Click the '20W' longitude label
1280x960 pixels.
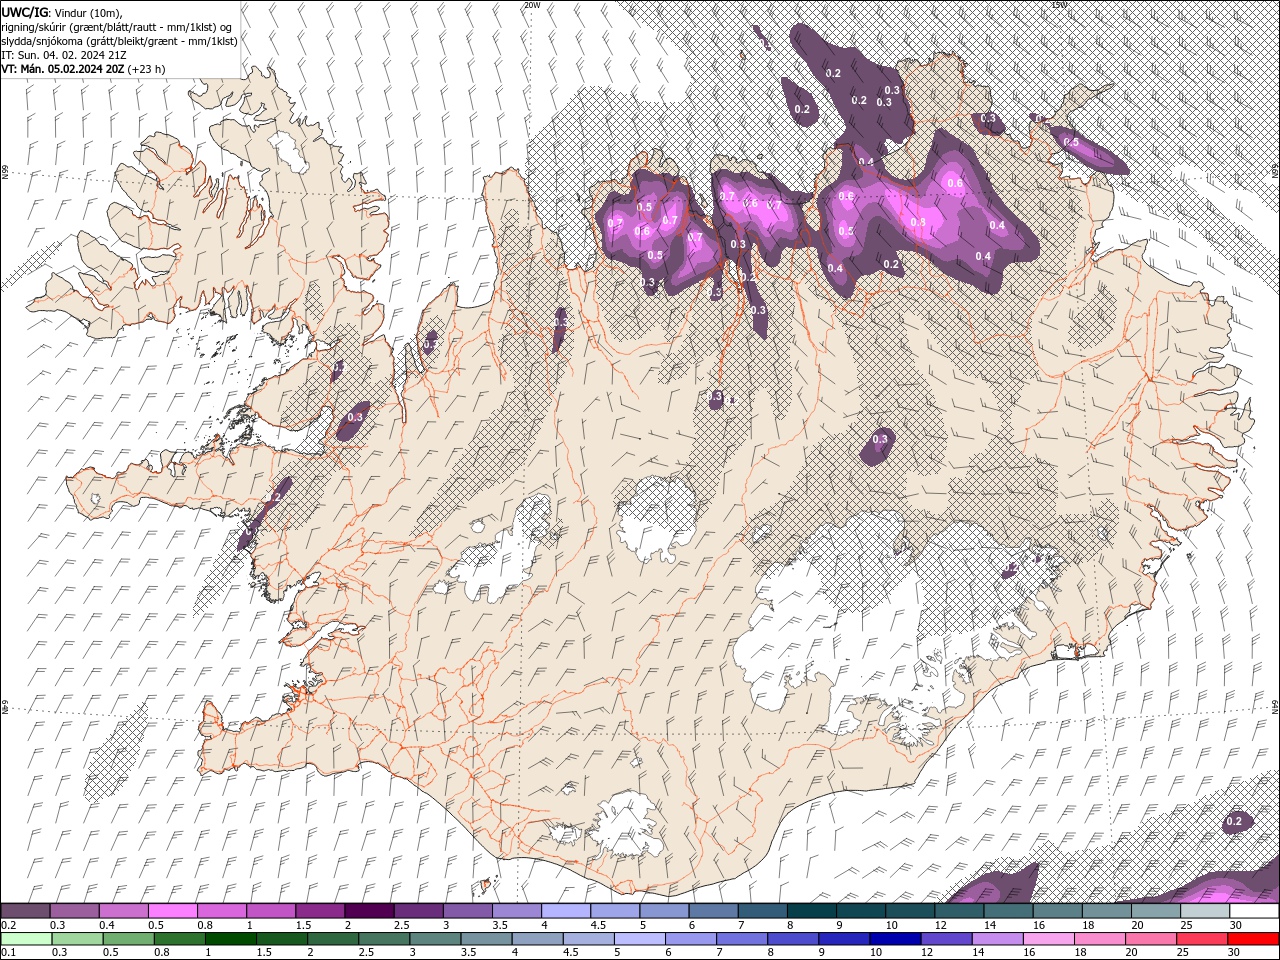(x=532, y=5)
